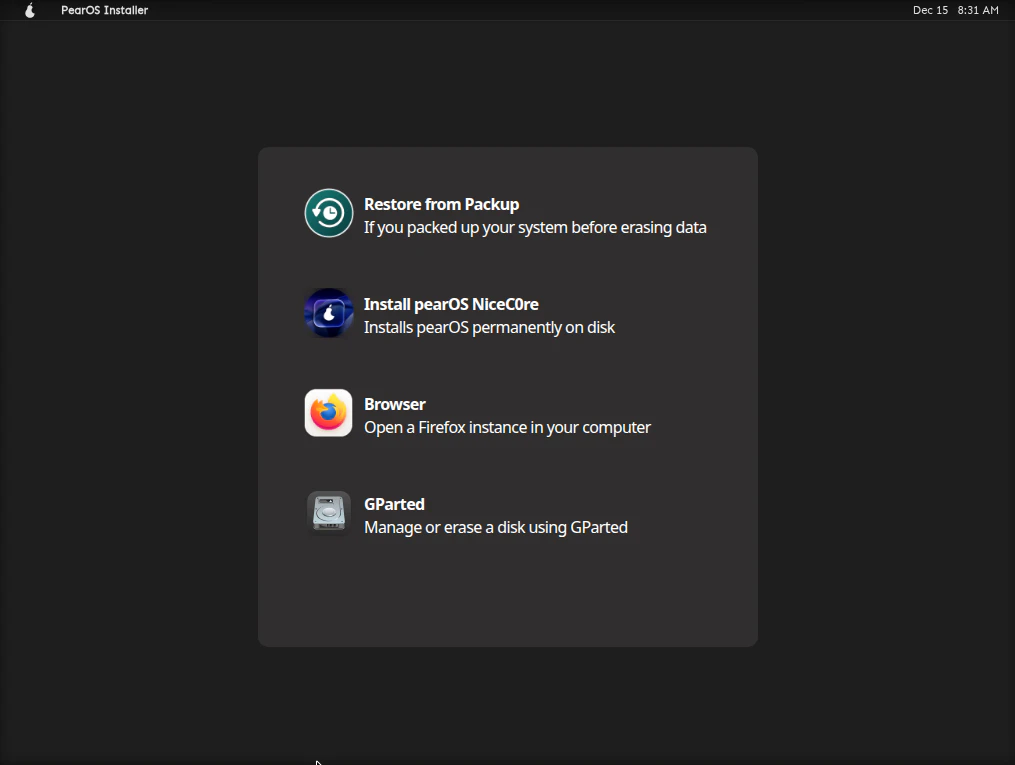This screenshot has height=765, width=1015.
Task: Click the date Dec 15 in top bar
Action: coord(930,10)
